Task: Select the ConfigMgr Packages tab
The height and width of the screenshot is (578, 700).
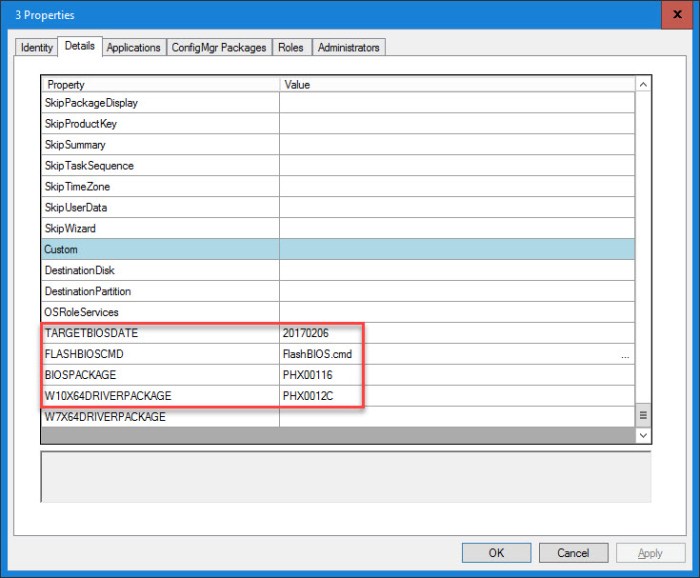Action: 219,47
